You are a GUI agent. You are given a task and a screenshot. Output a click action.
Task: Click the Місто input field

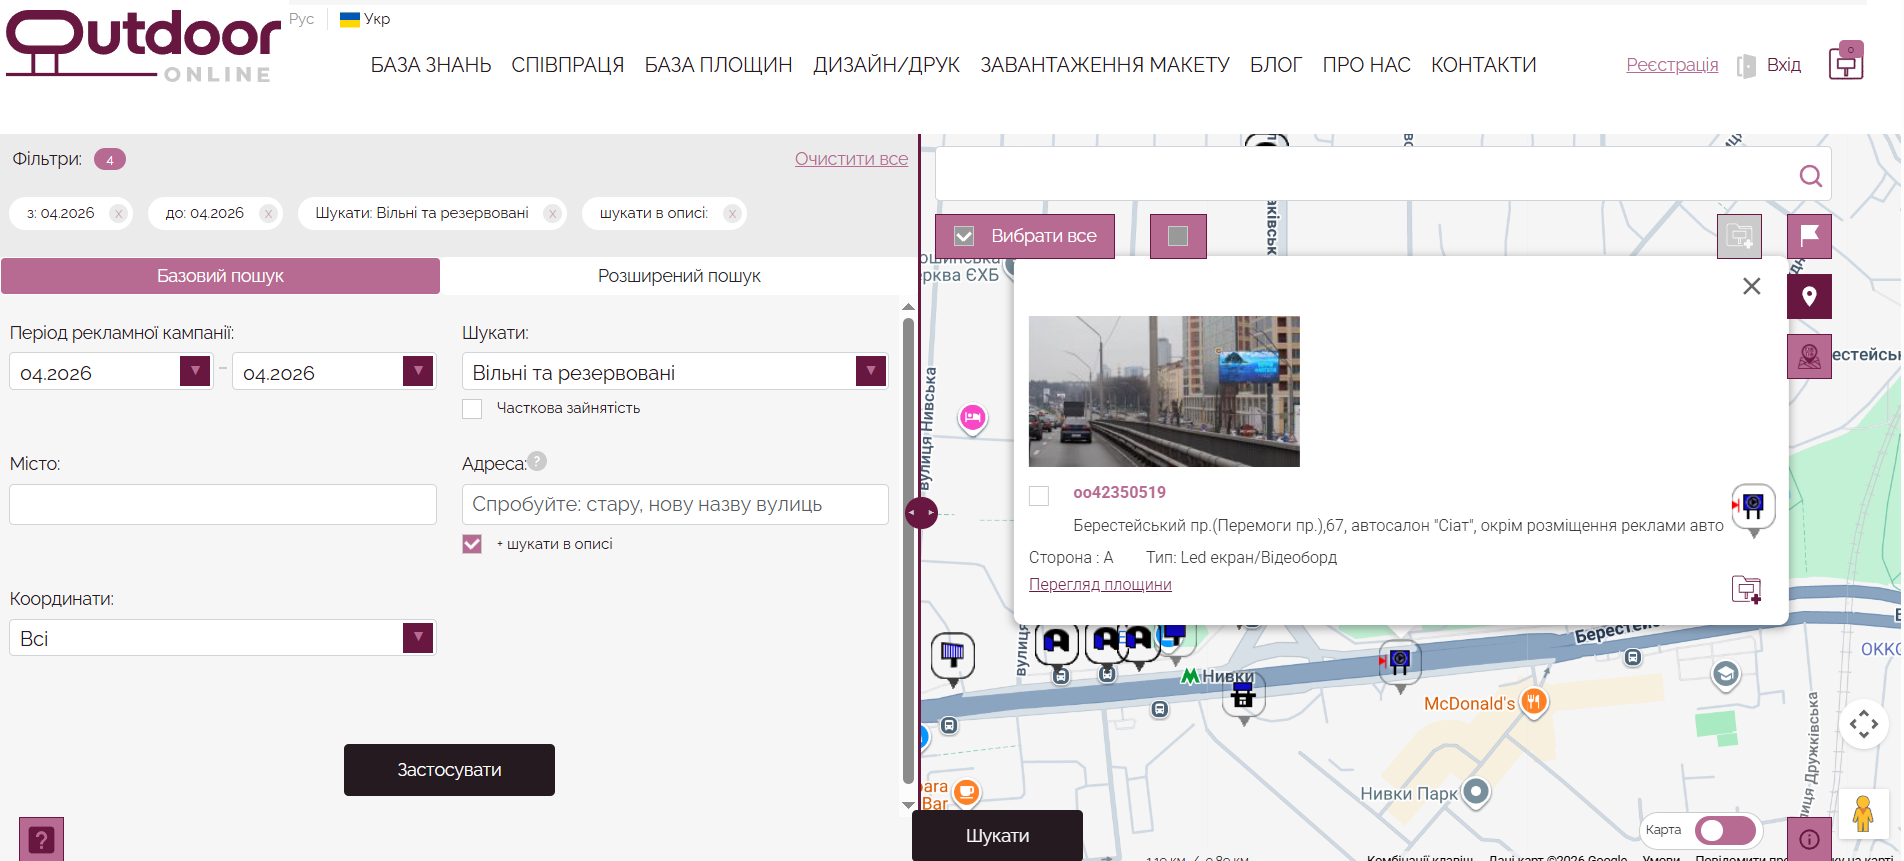(x=223, y=504)
